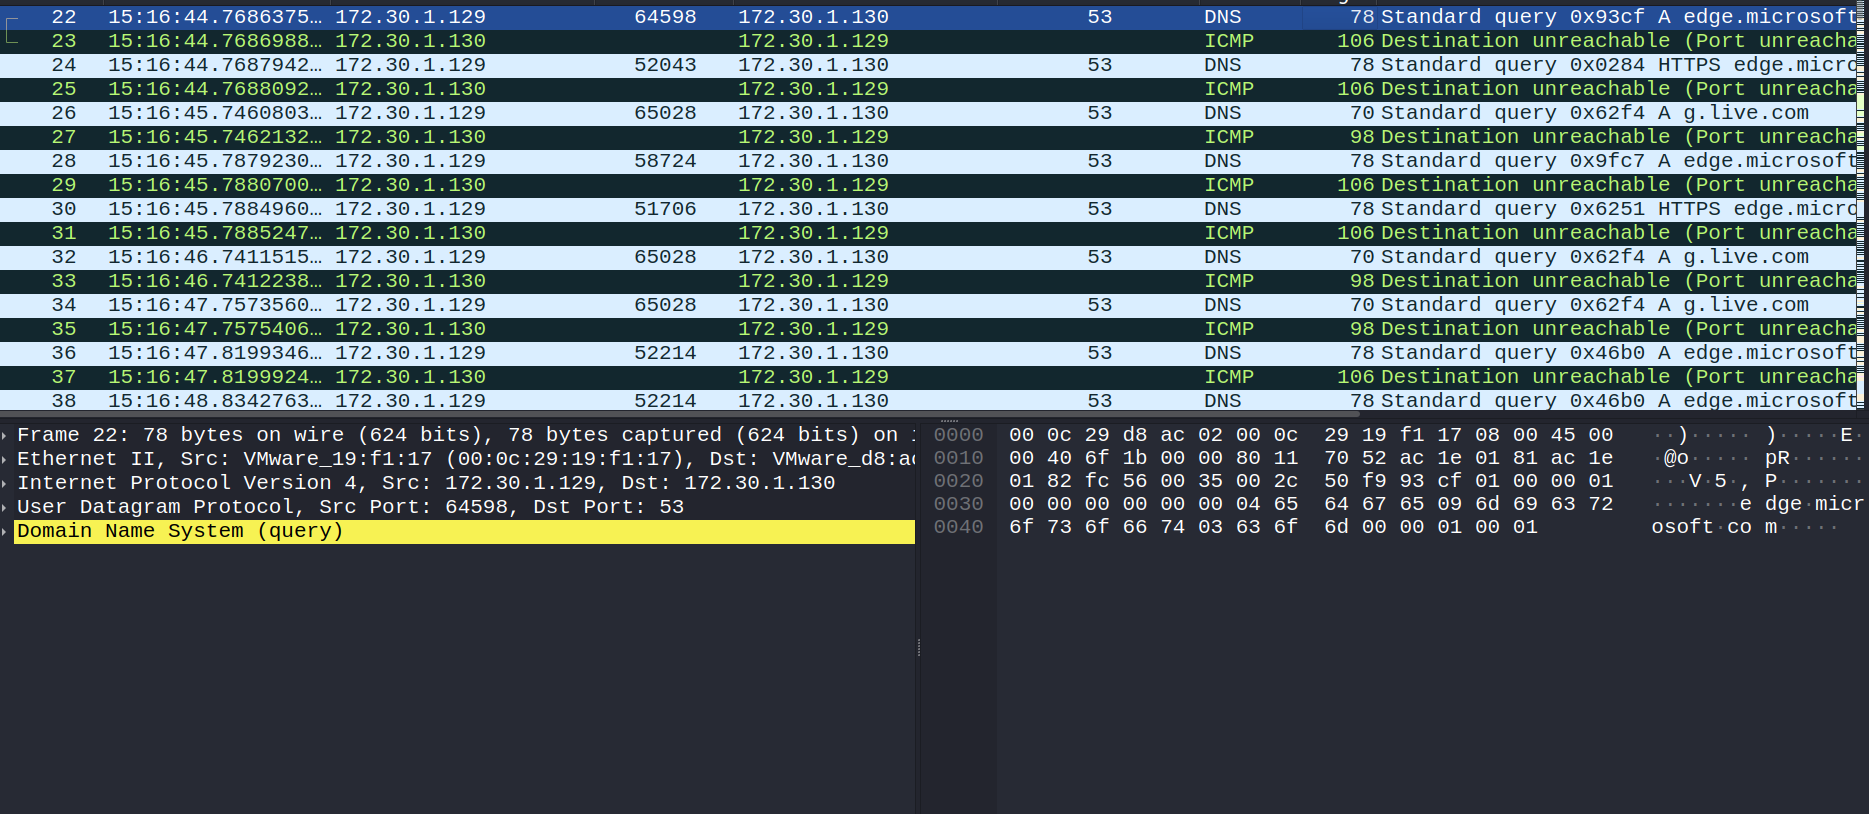Select packet 26 g.live.com query
This screenshot has width=1869, height=814.
click(928, 113)
